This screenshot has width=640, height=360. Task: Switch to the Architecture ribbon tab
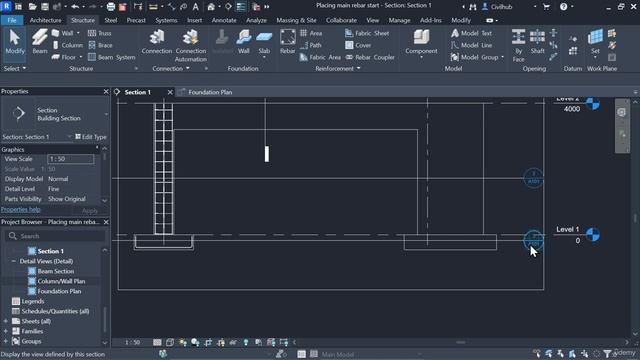[x=45, y=20]
